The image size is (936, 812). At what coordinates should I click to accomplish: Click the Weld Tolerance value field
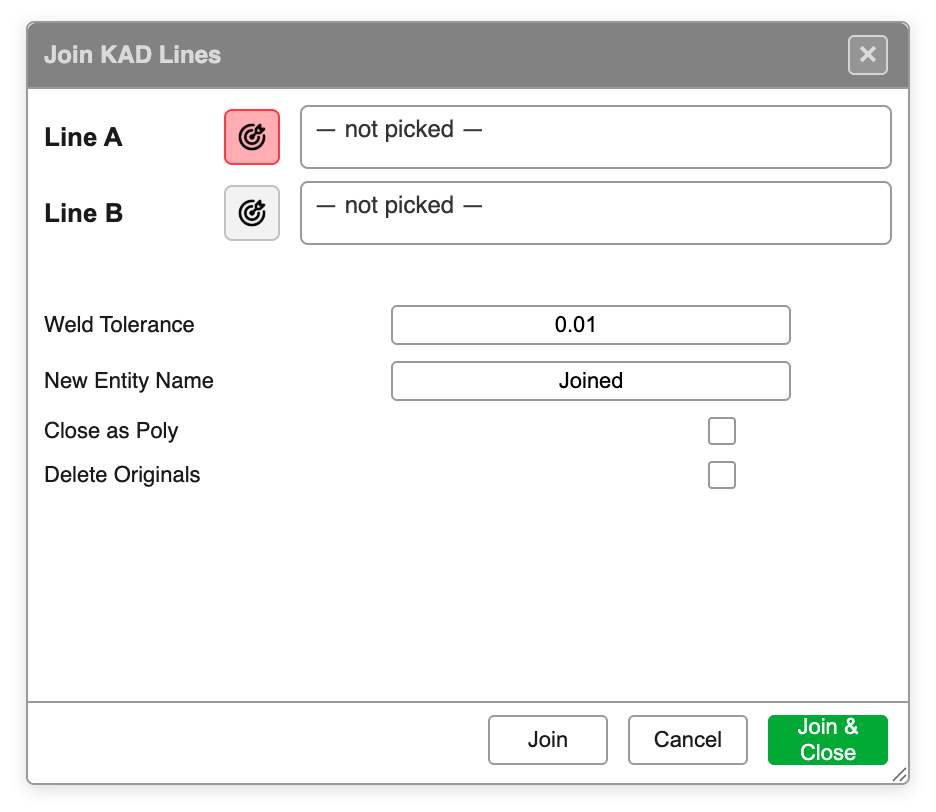(590, 325)
